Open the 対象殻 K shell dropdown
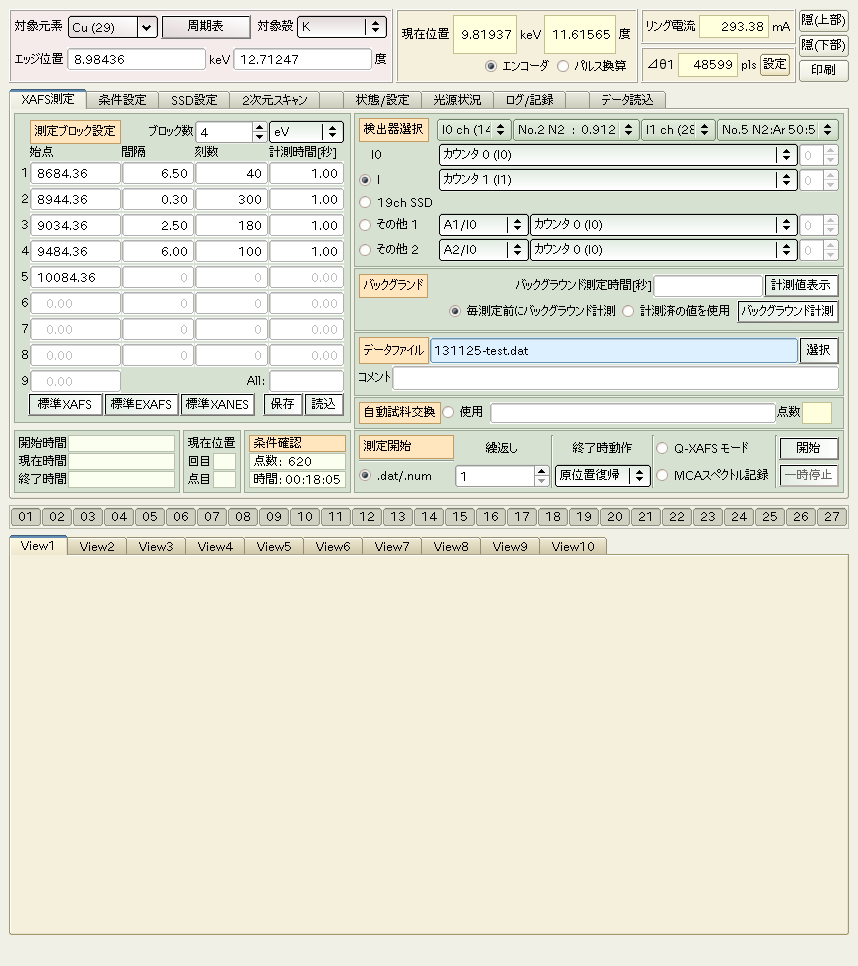This screenshot has height=966, width=858. 374,27
